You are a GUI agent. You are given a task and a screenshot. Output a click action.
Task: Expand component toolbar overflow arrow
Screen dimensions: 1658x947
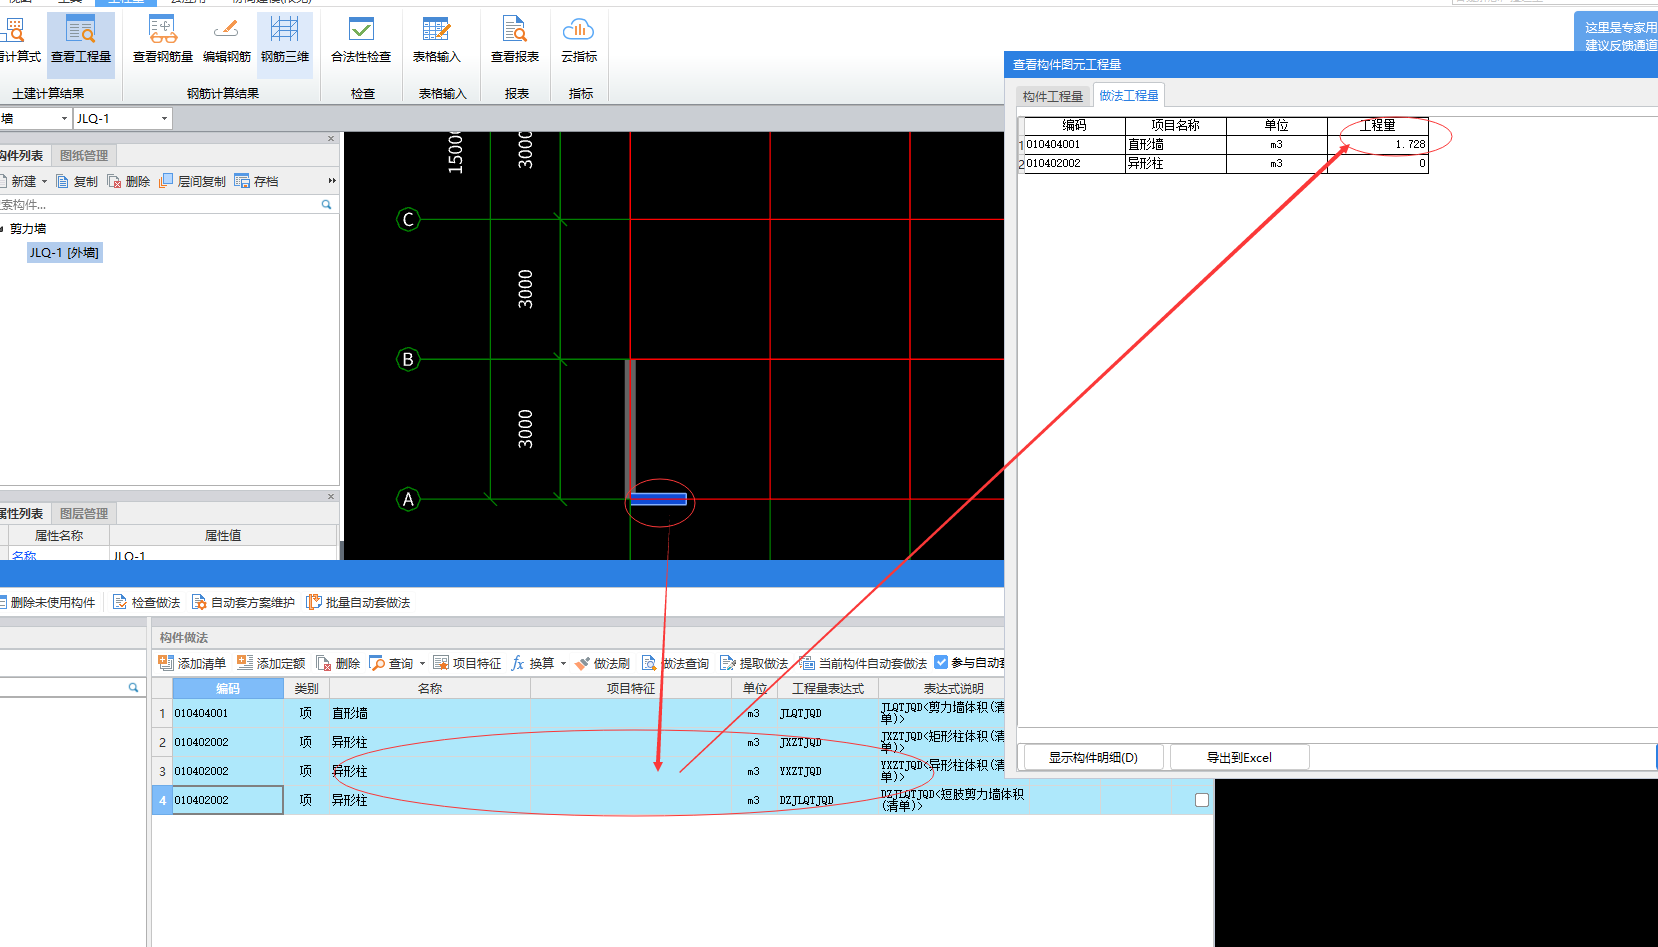[x=332, y=181]
